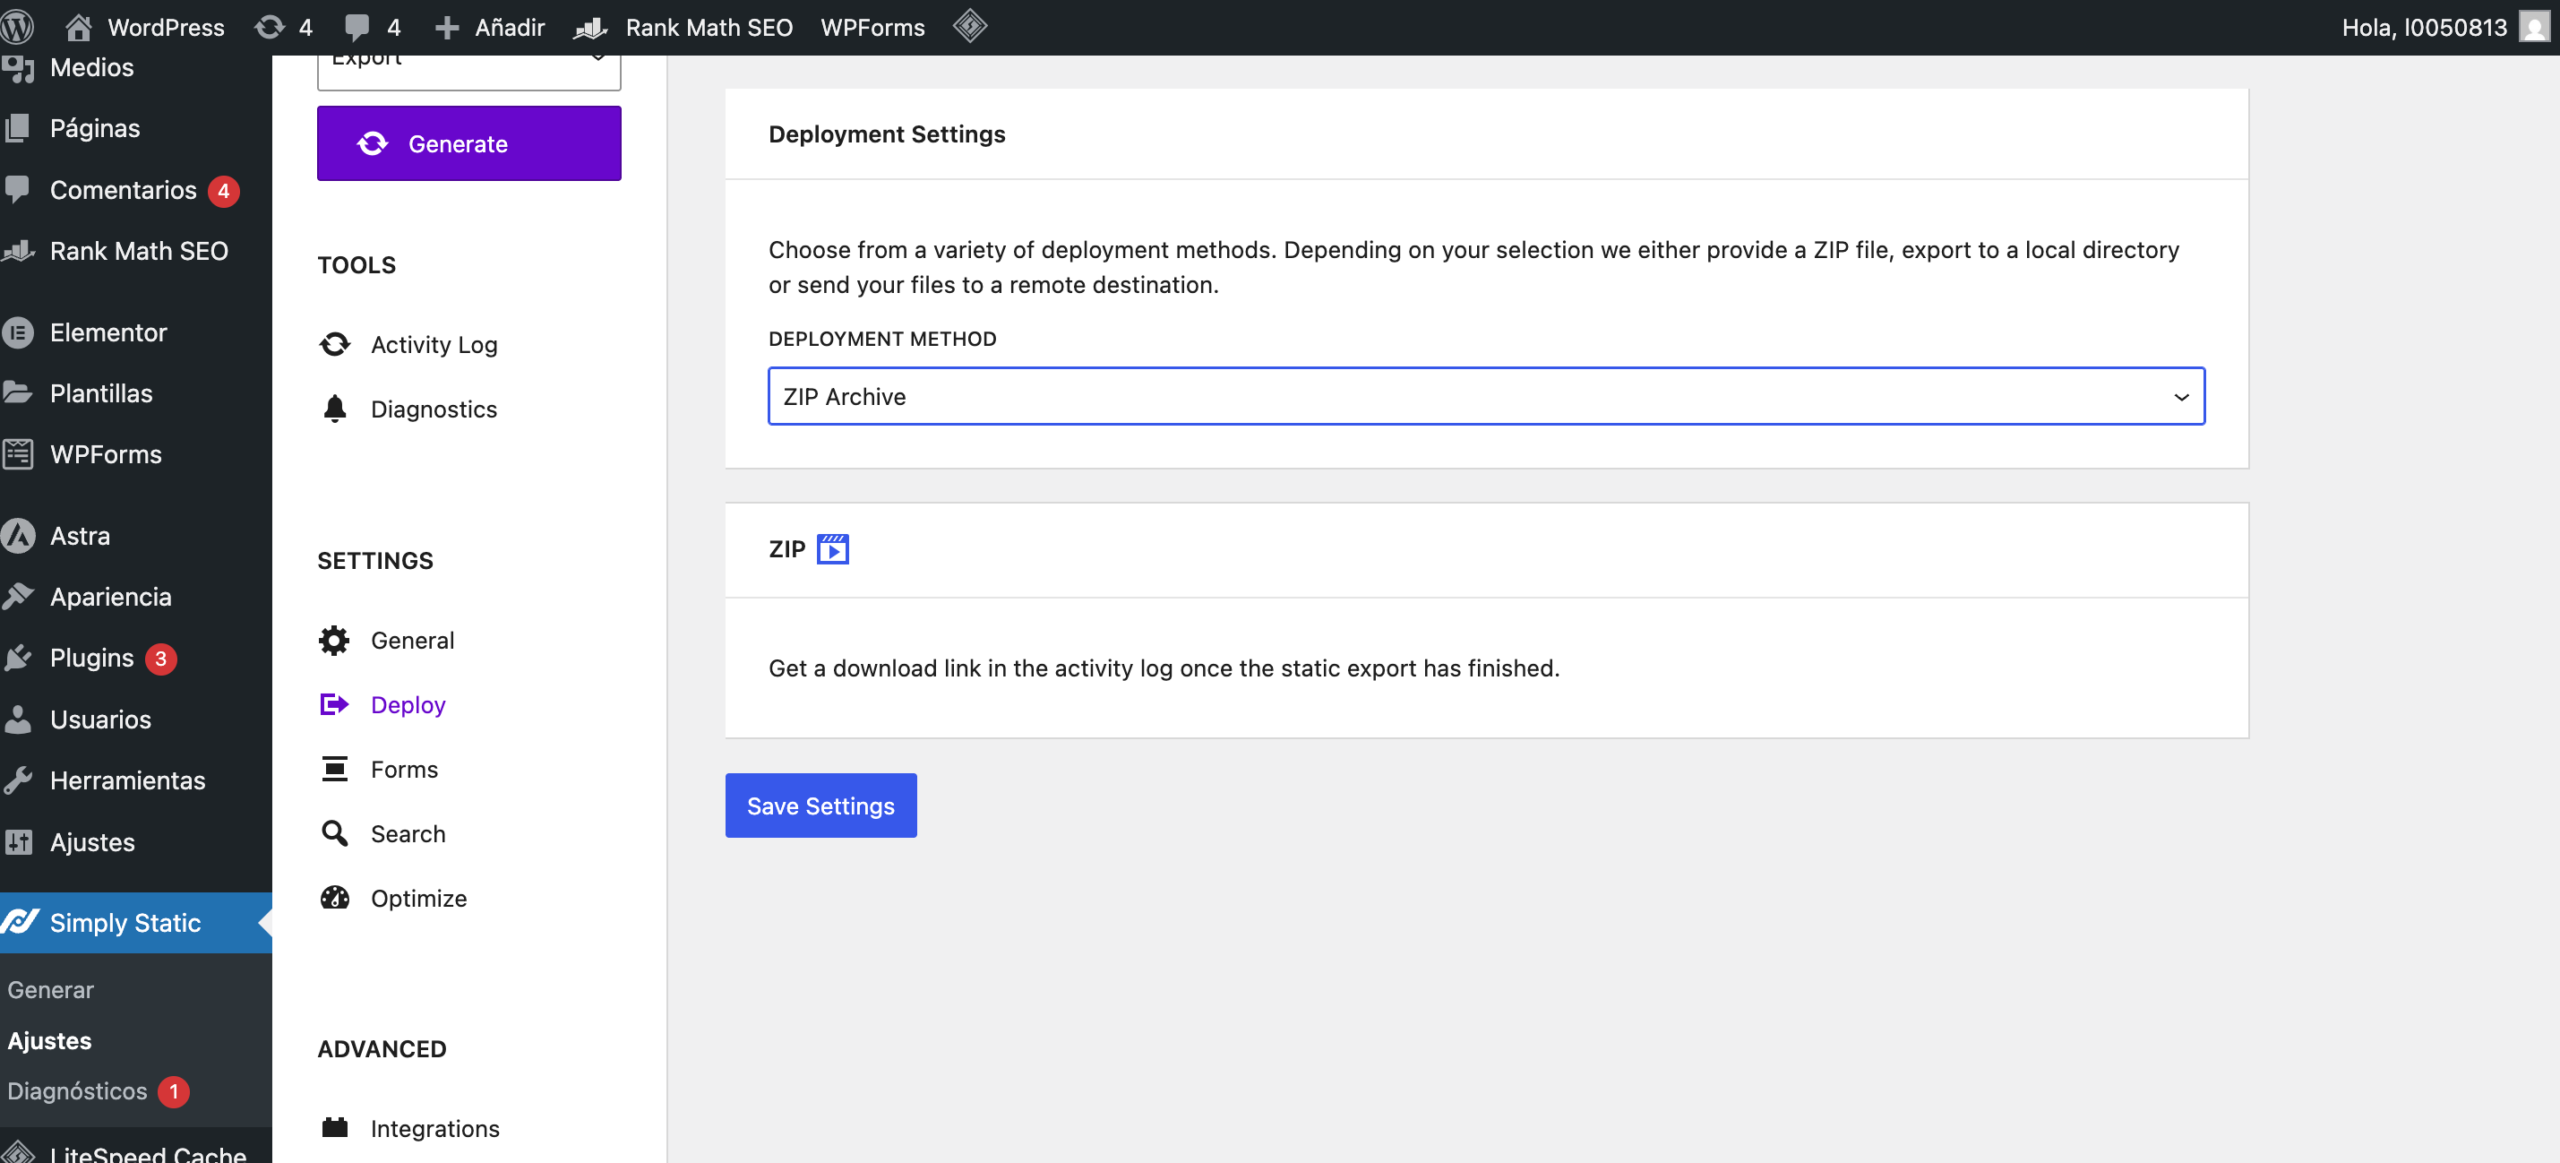Image resolution: width=2560 pixels, height=1163 pixels.
Task: Click the updates icon in admin bar
Action: (270, 27)
